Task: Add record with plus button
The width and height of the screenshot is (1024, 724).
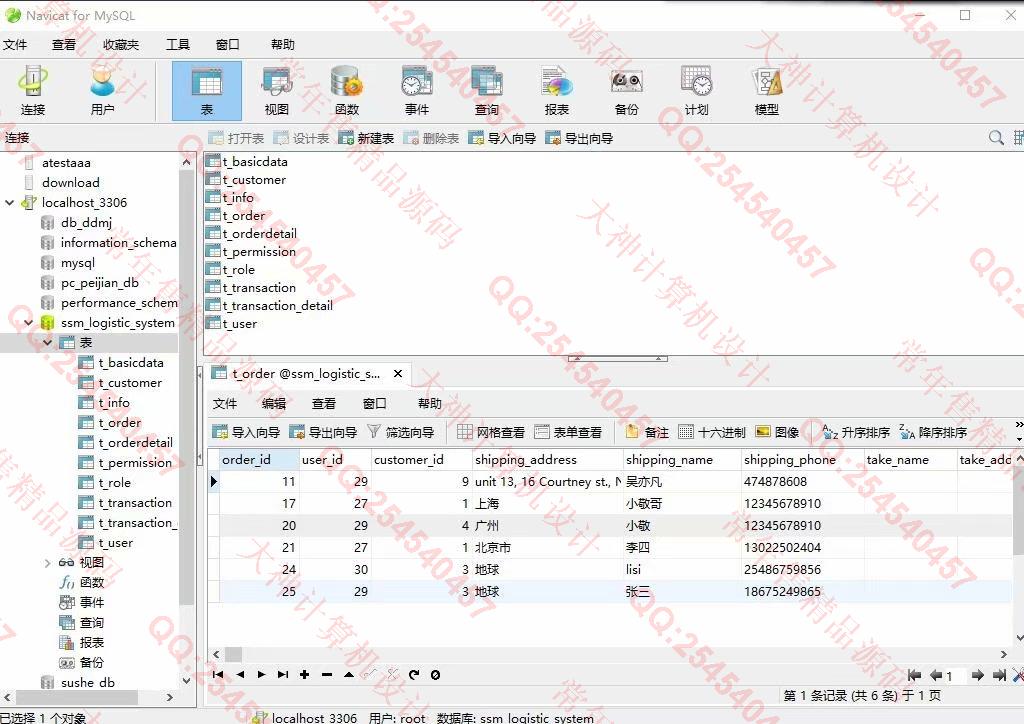Action: (304, 674)
